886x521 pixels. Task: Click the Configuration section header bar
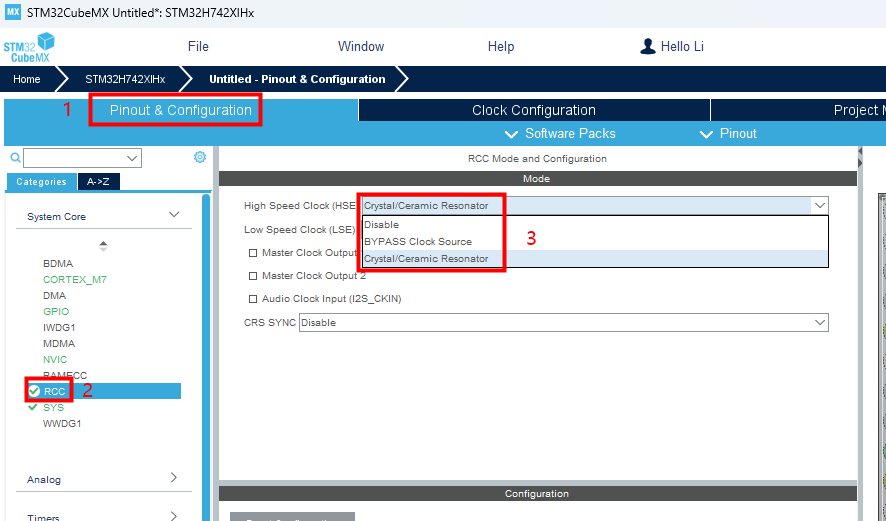(x=537, y=493)
